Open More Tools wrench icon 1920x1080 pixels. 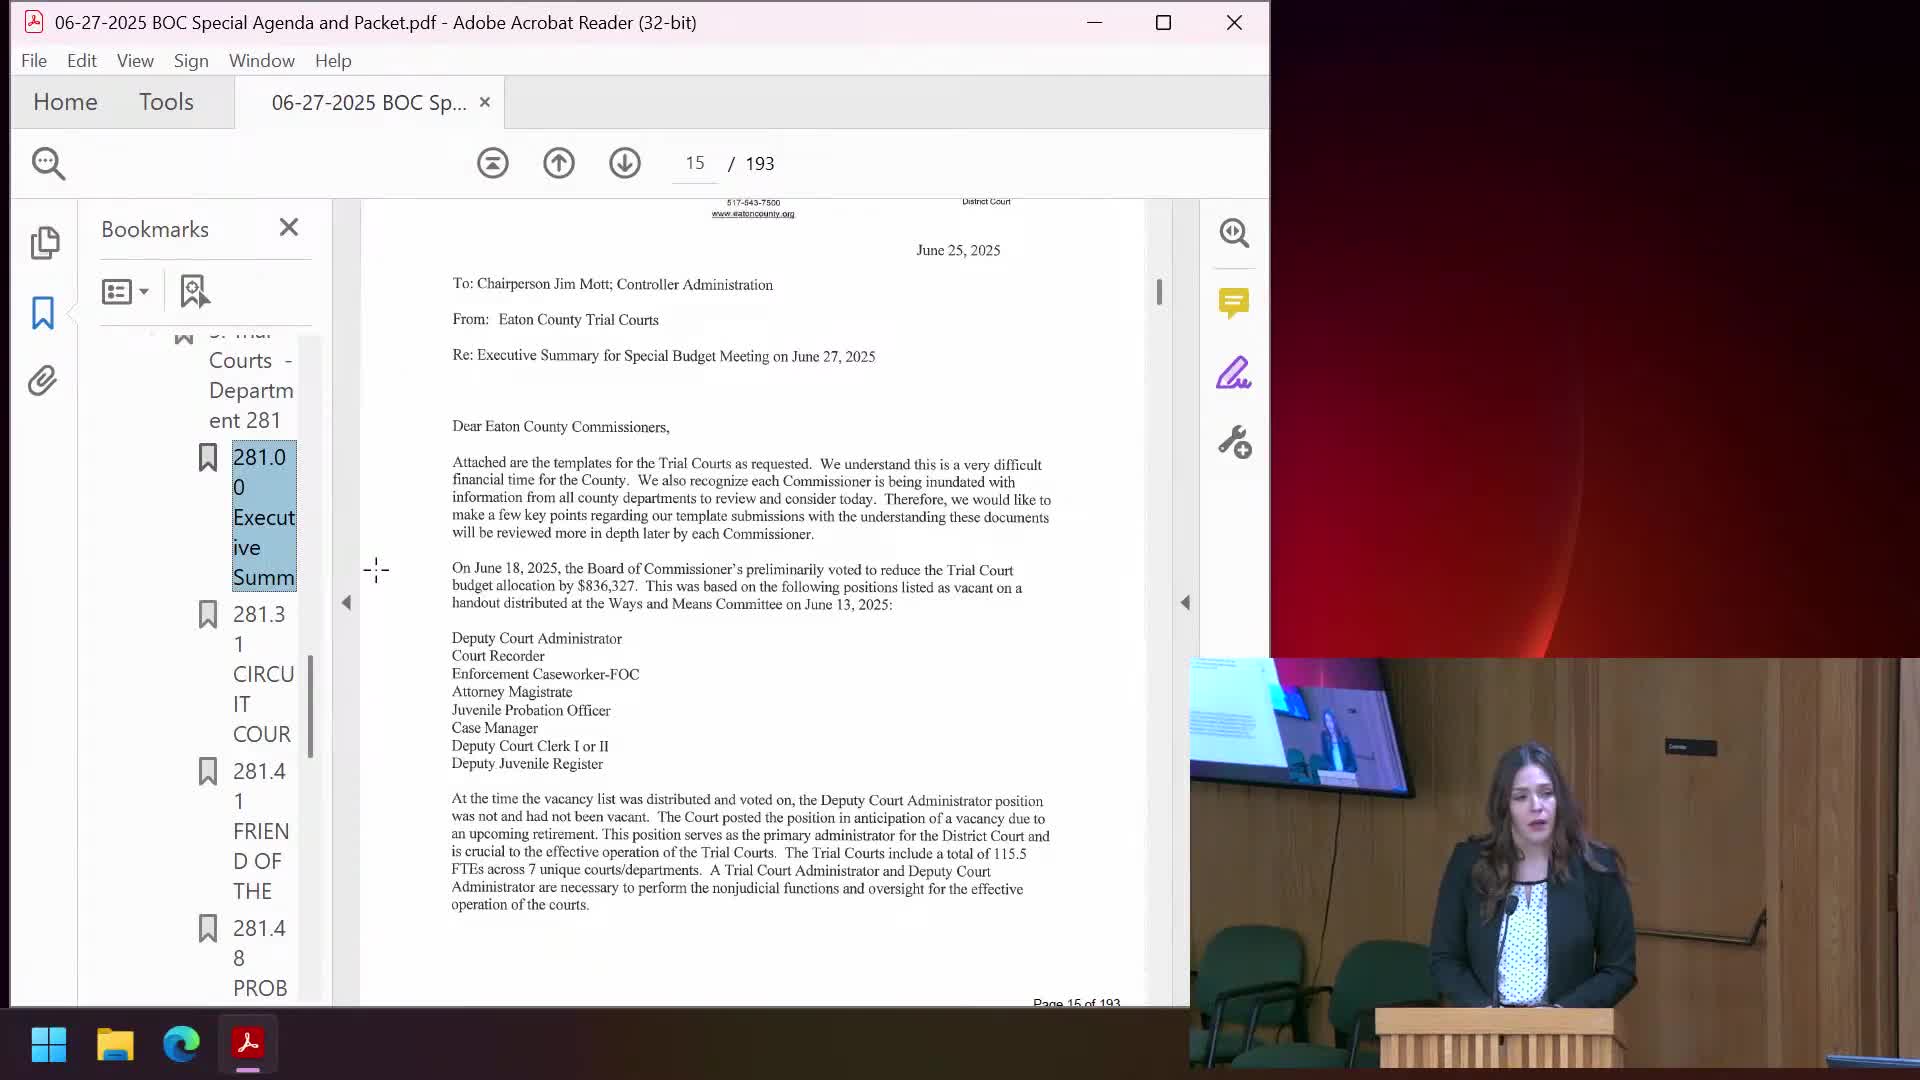coord(1234,442)
